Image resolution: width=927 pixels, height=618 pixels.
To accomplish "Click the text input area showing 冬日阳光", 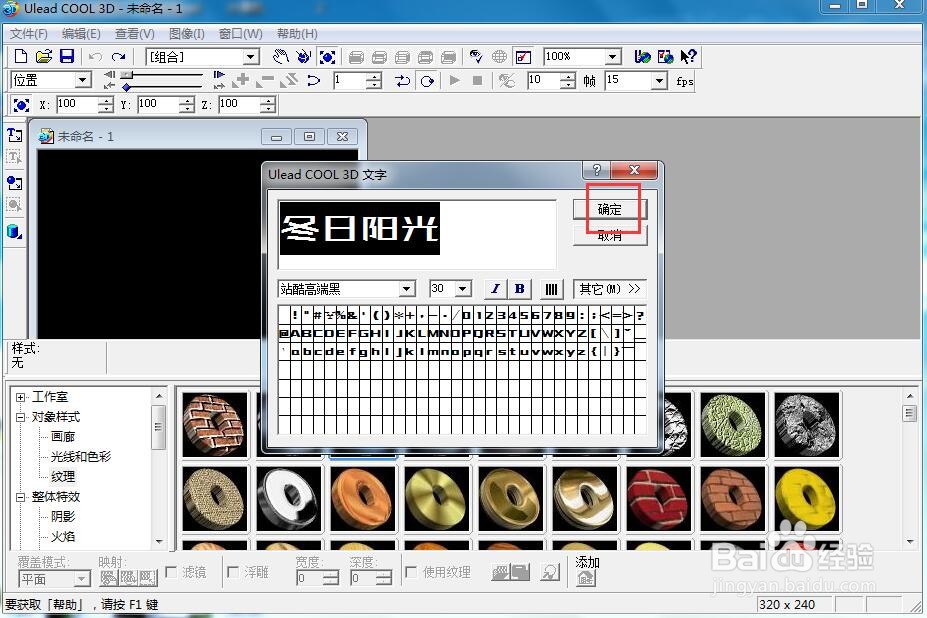I will 417,234.
